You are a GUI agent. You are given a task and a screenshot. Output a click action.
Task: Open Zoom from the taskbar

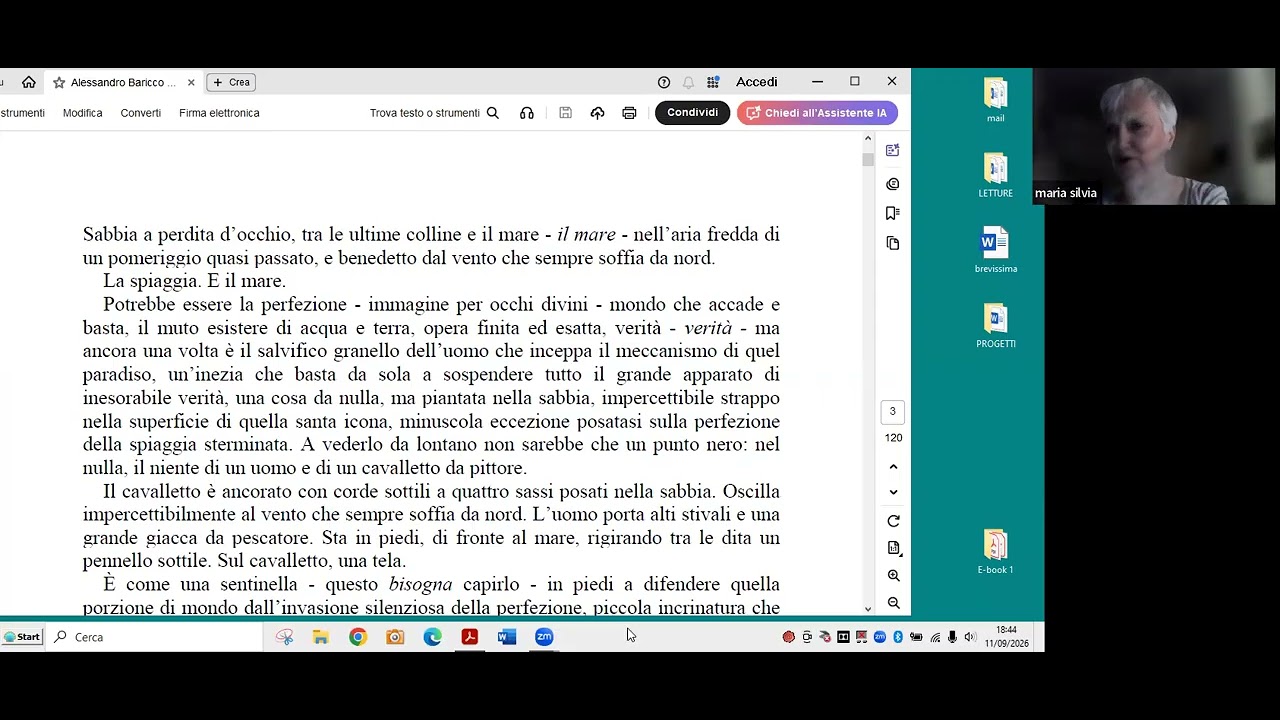click(544, 637)
